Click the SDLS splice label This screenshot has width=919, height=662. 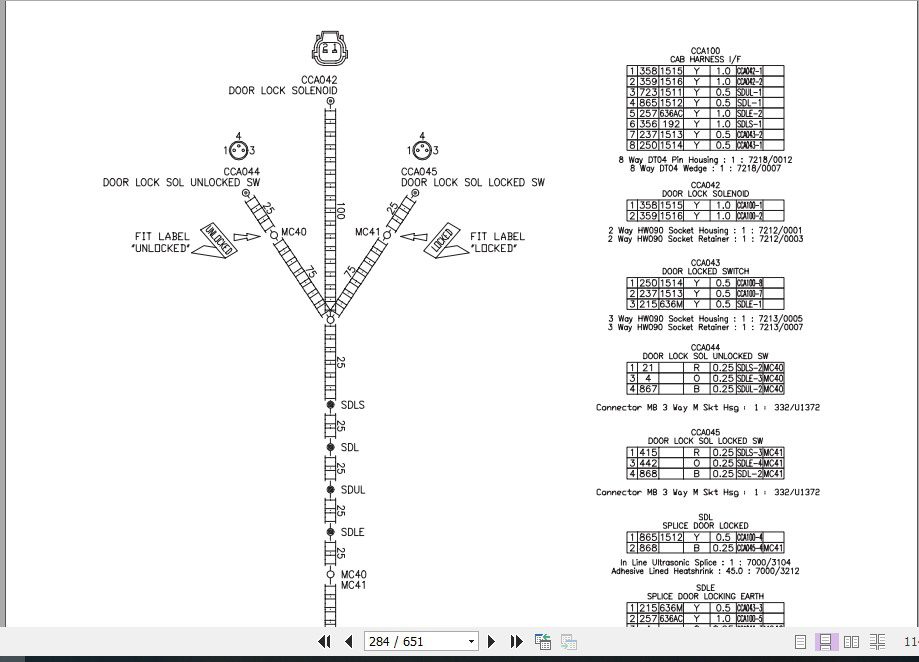(x=352, y=405)
